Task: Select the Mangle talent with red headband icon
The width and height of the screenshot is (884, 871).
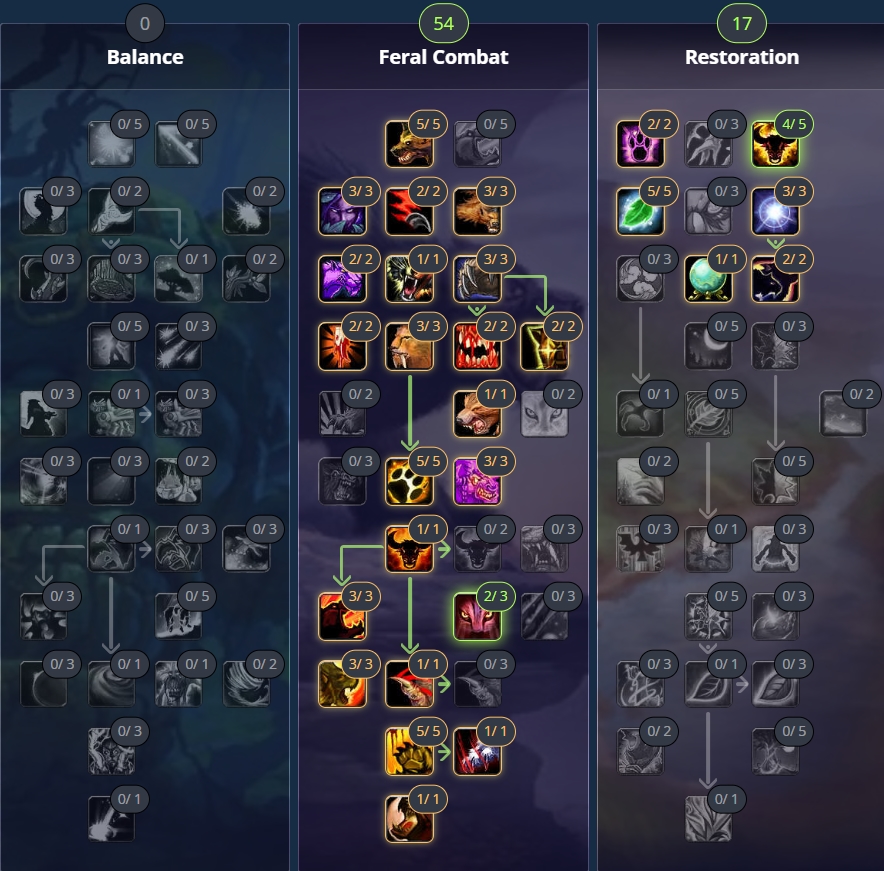Action: [409, 684]
